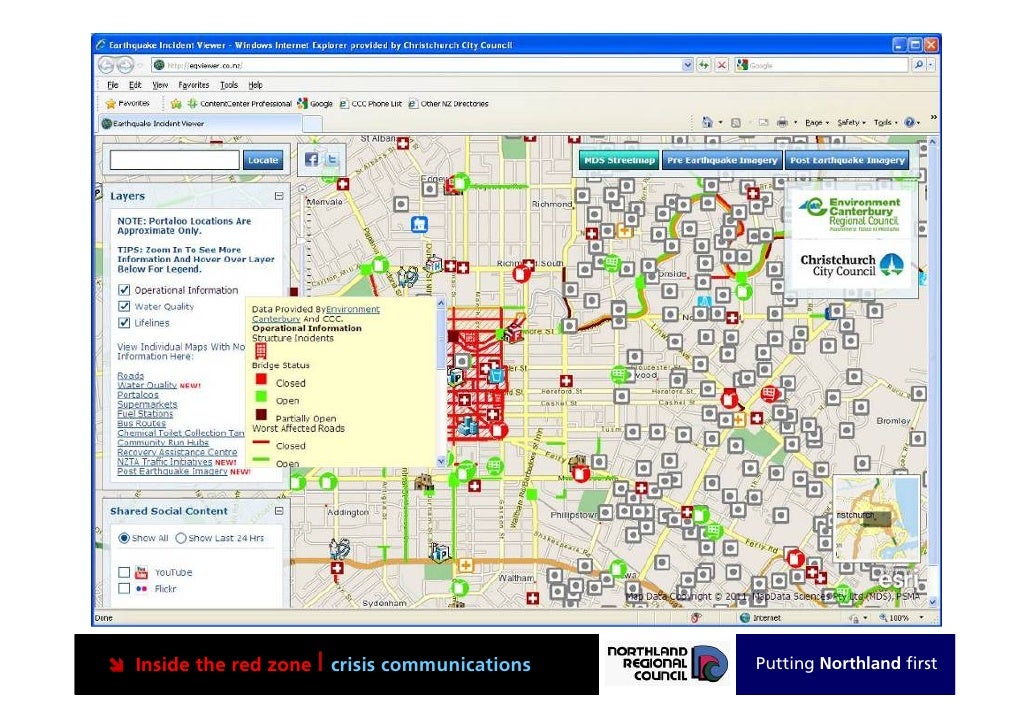This screenshot has height=728, width=1030.
Task: Click the overview map thumbnail
Action: (x=876, y=518)
